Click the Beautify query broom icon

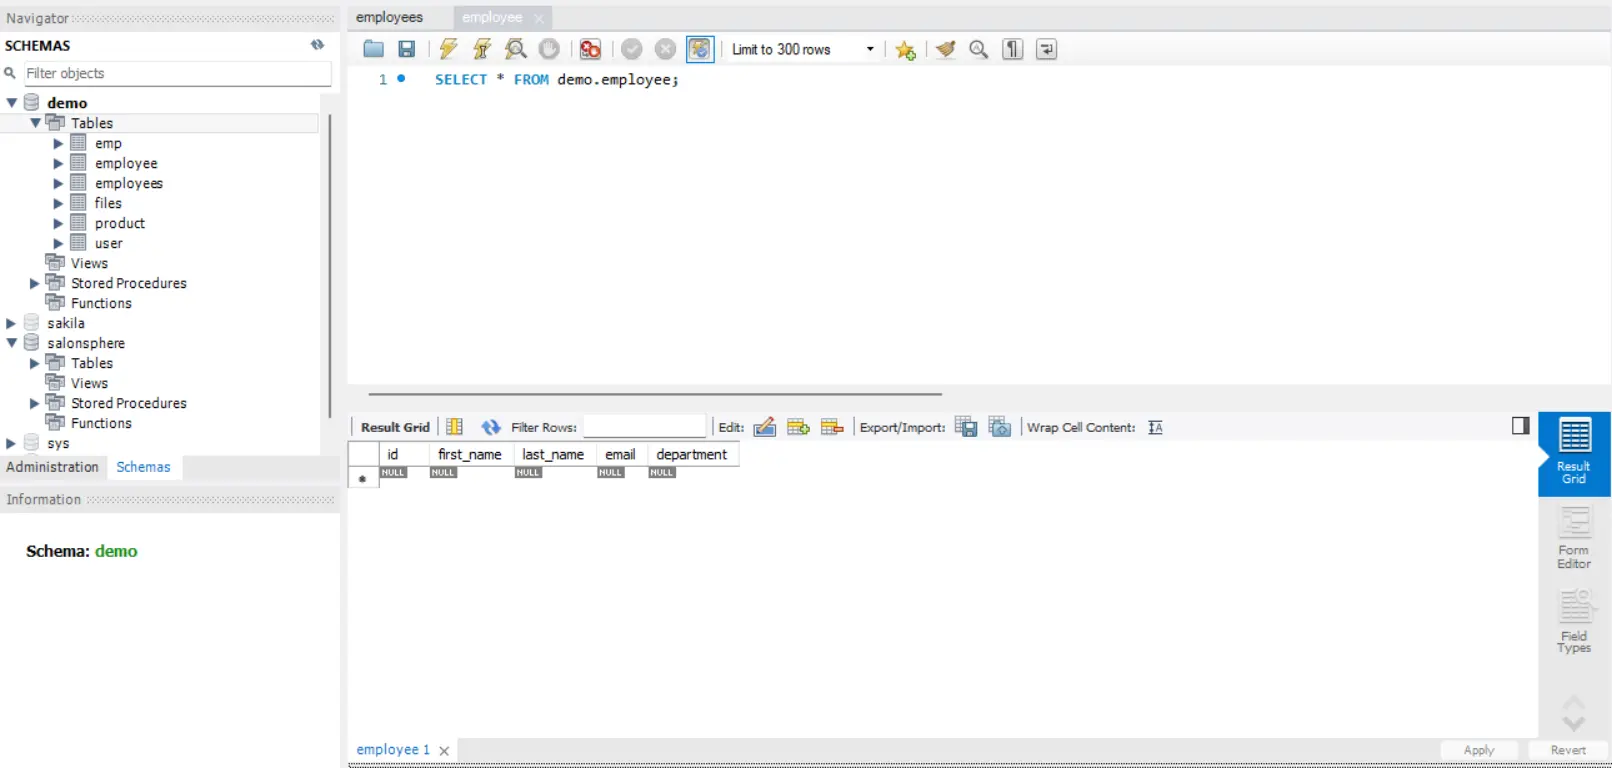click(x=946, y=49)
